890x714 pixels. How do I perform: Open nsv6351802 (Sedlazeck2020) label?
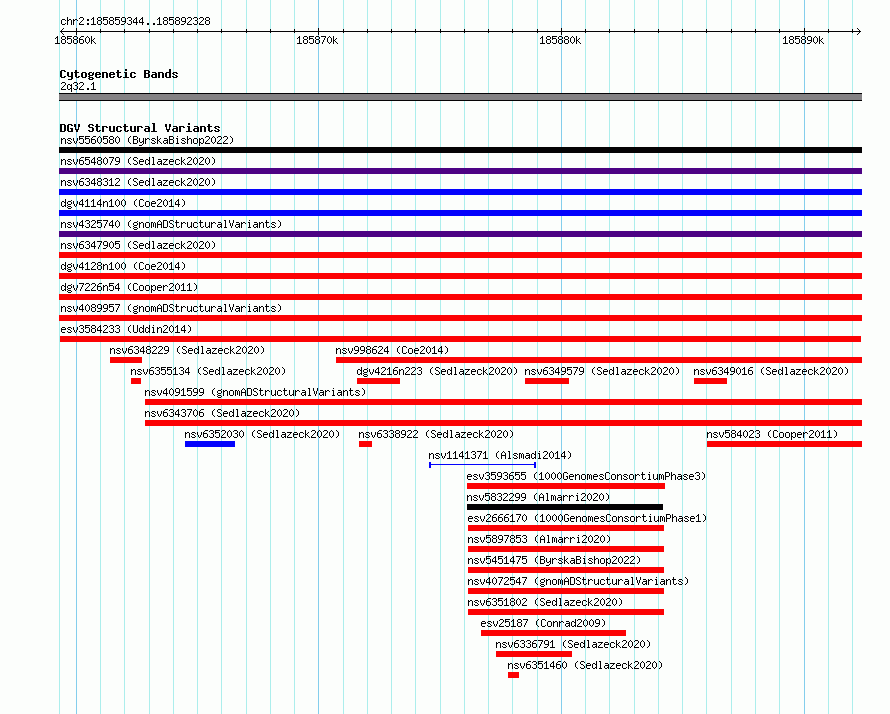point(545,602)
